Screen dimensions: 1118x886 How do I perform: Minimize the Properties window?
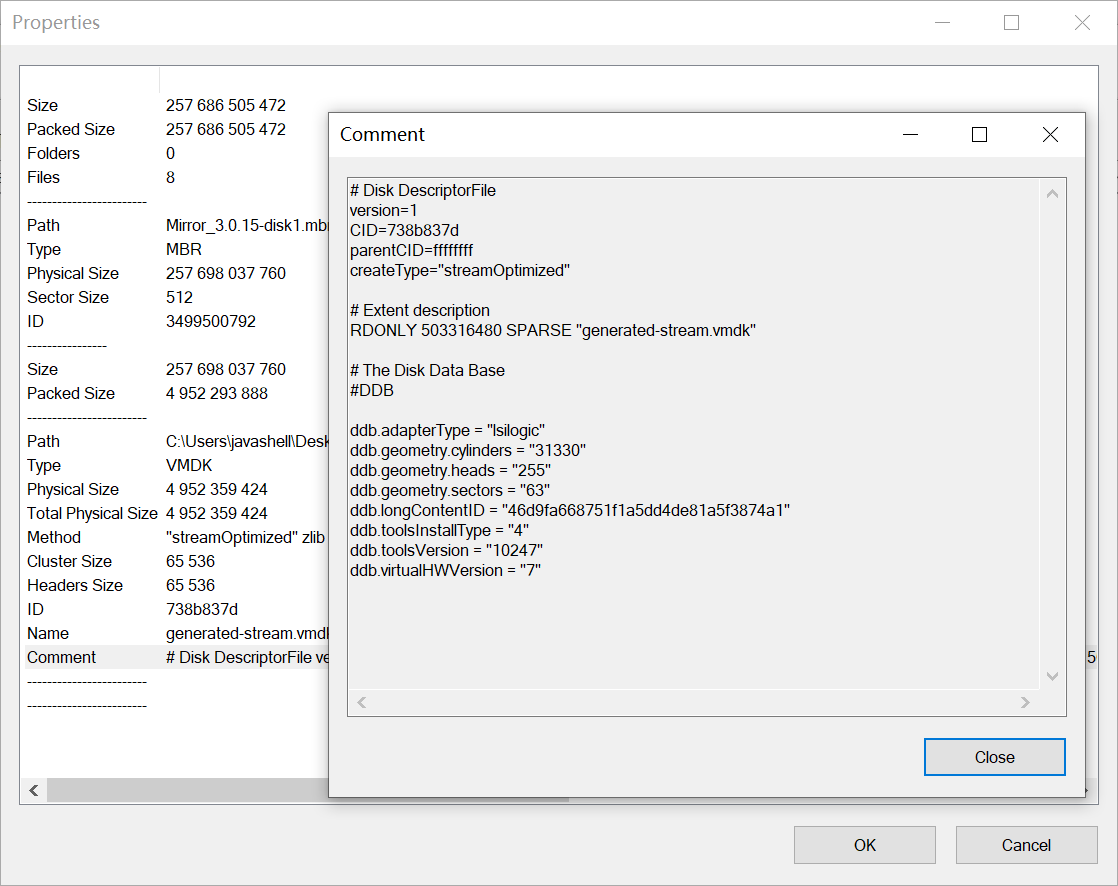[943, 23]
